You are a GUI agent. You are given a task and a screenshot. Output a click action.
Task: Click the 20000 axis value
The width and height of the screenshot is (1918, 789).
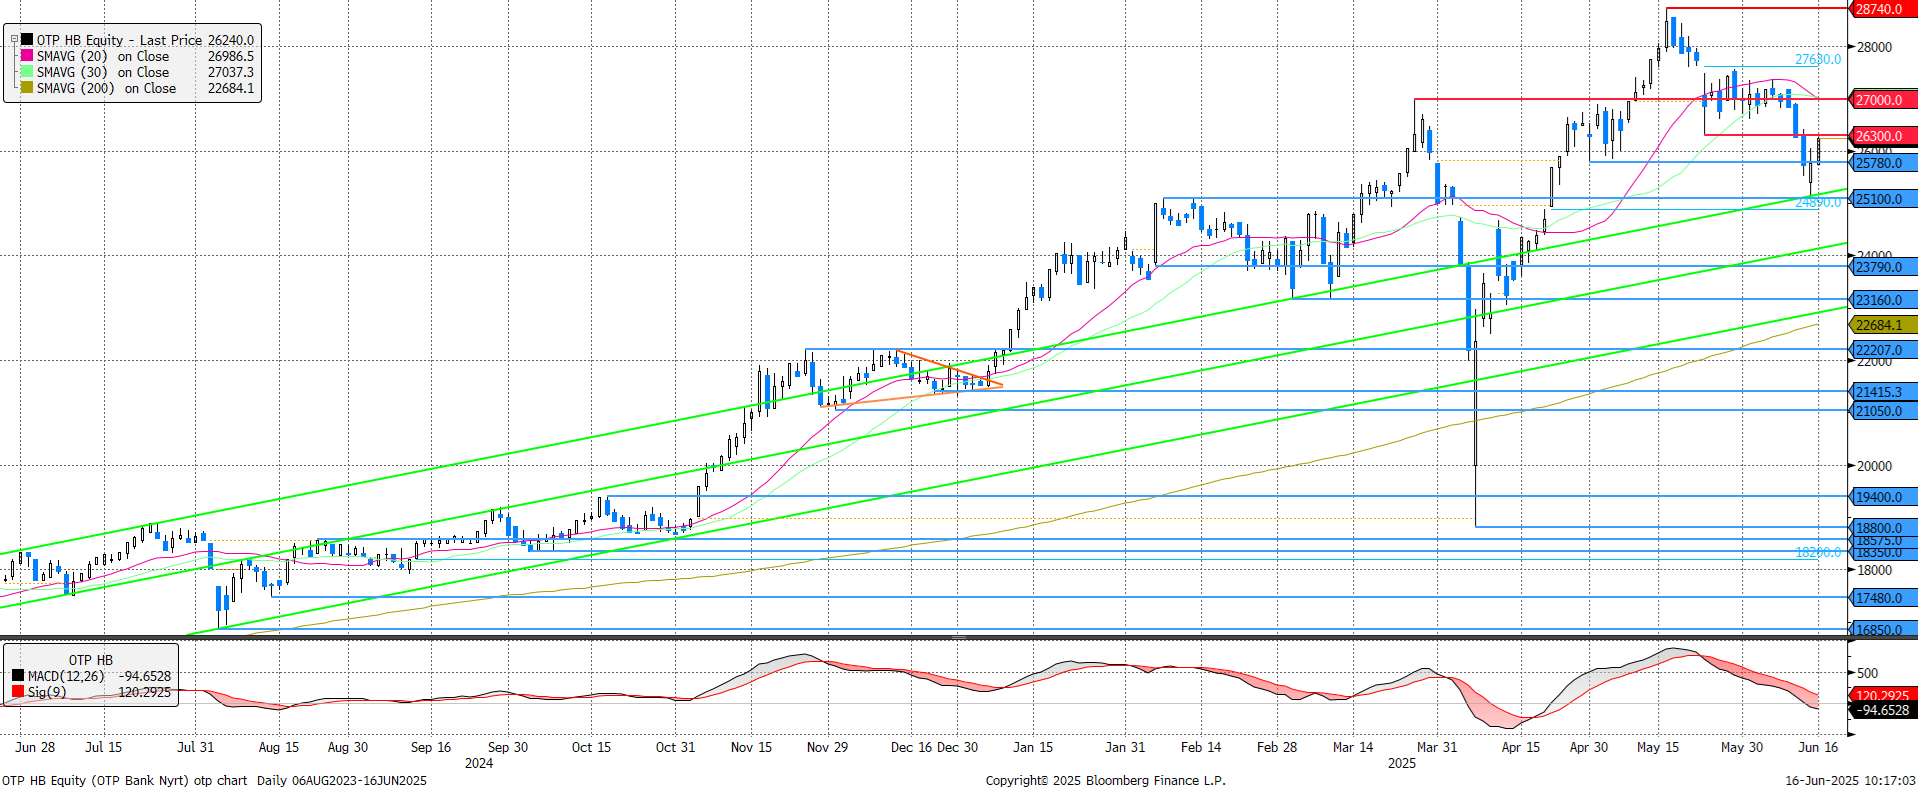tap(1874, 466)
